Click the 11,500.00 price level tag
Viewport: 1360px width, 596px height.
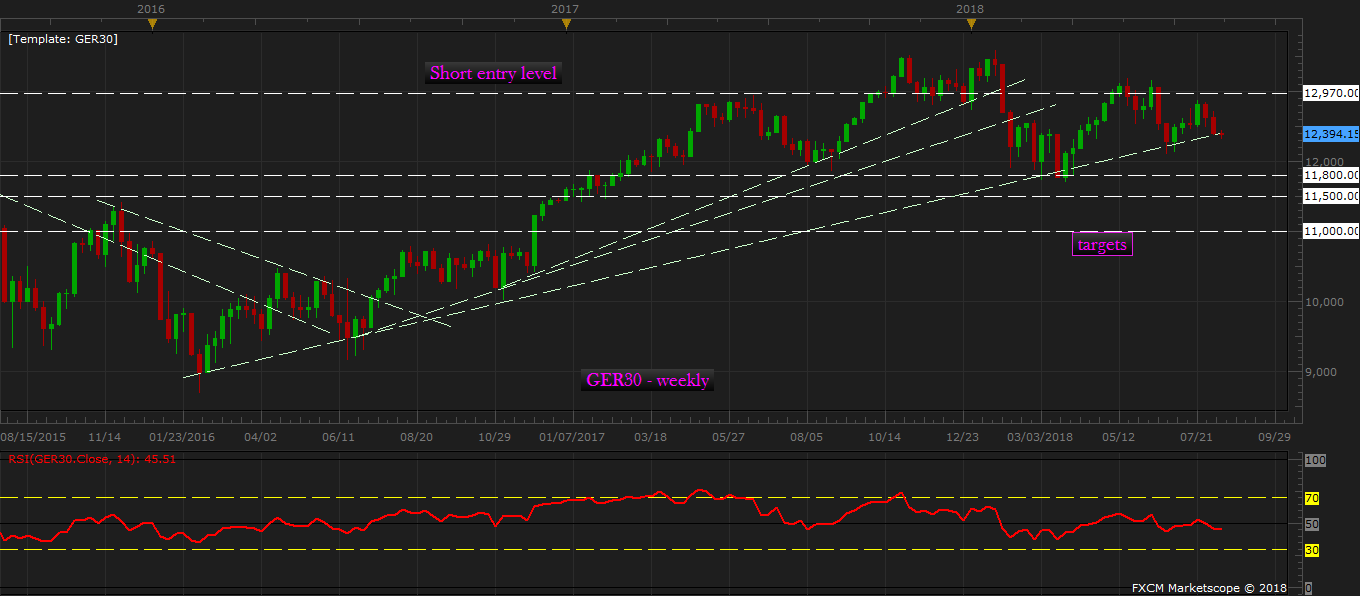(x=1331, y=196)
